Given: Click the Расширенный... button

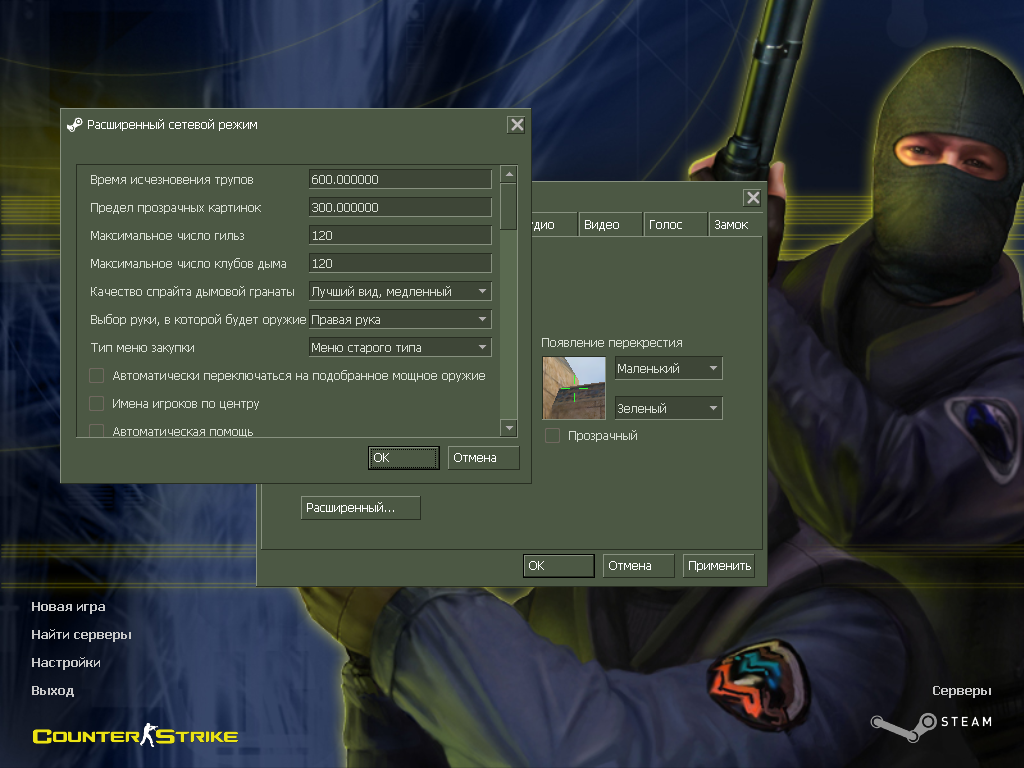Looking at the screenshot, I should (x=360, y=507).
